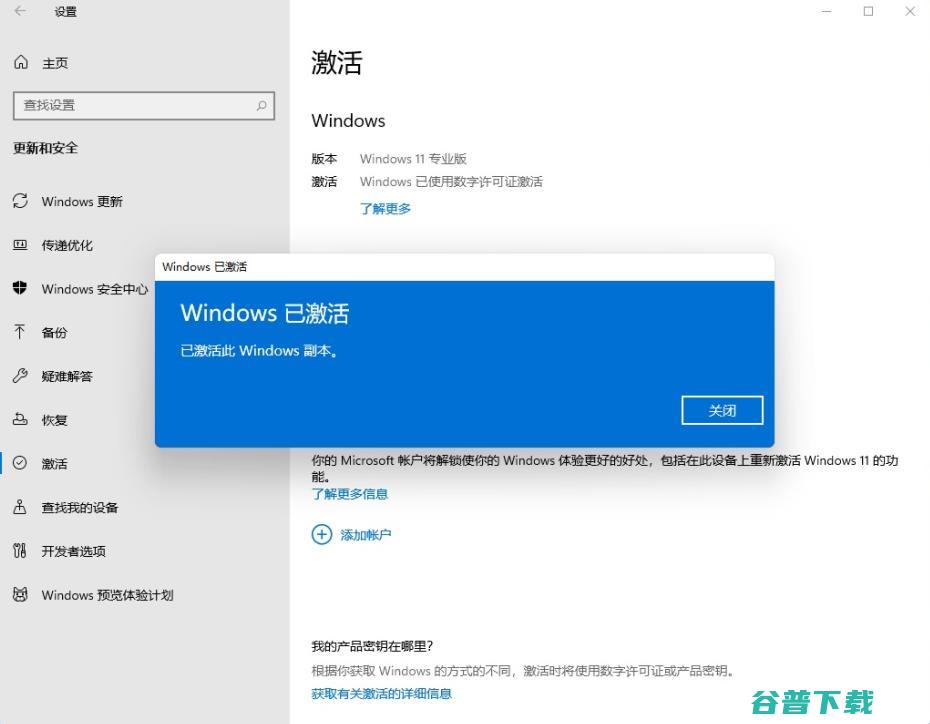Open 开发者选项 via its sidebar icon

tap(18, 551)
